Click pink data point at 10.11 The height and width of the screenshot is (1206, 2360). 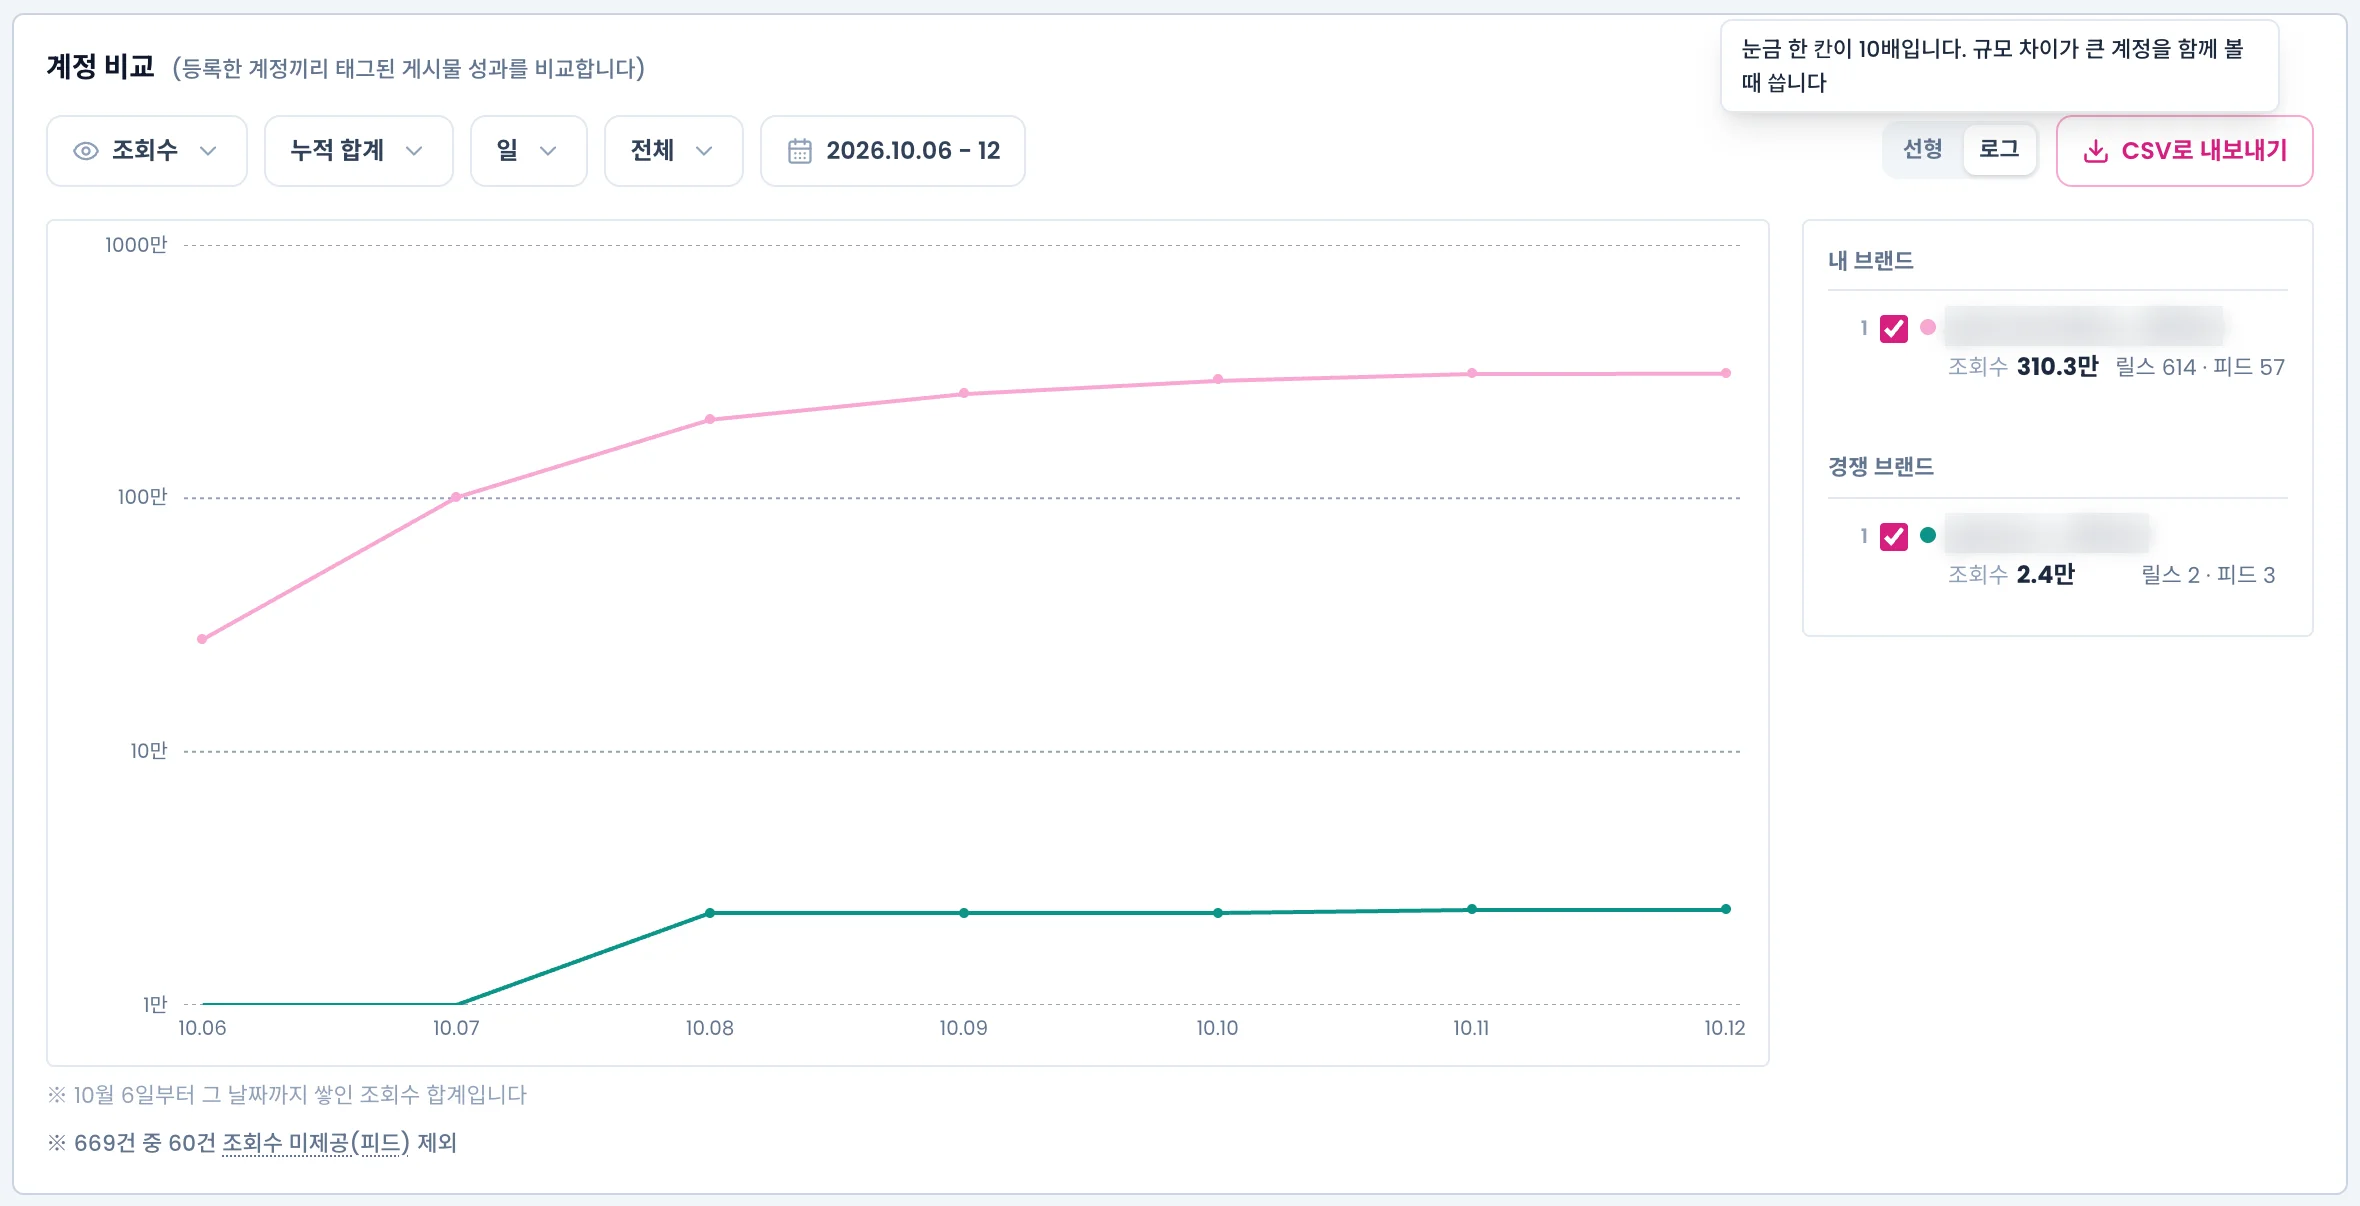click(x=1472, y=373)
